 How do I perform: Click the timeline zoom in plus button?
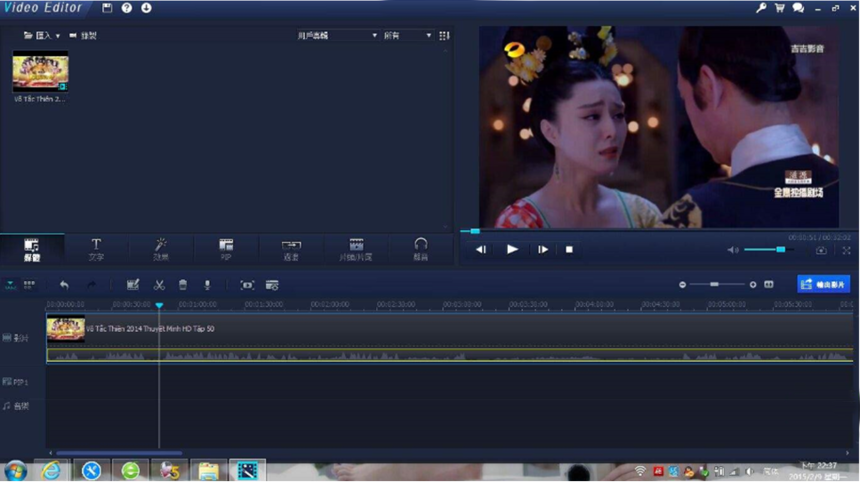[753, 285]
